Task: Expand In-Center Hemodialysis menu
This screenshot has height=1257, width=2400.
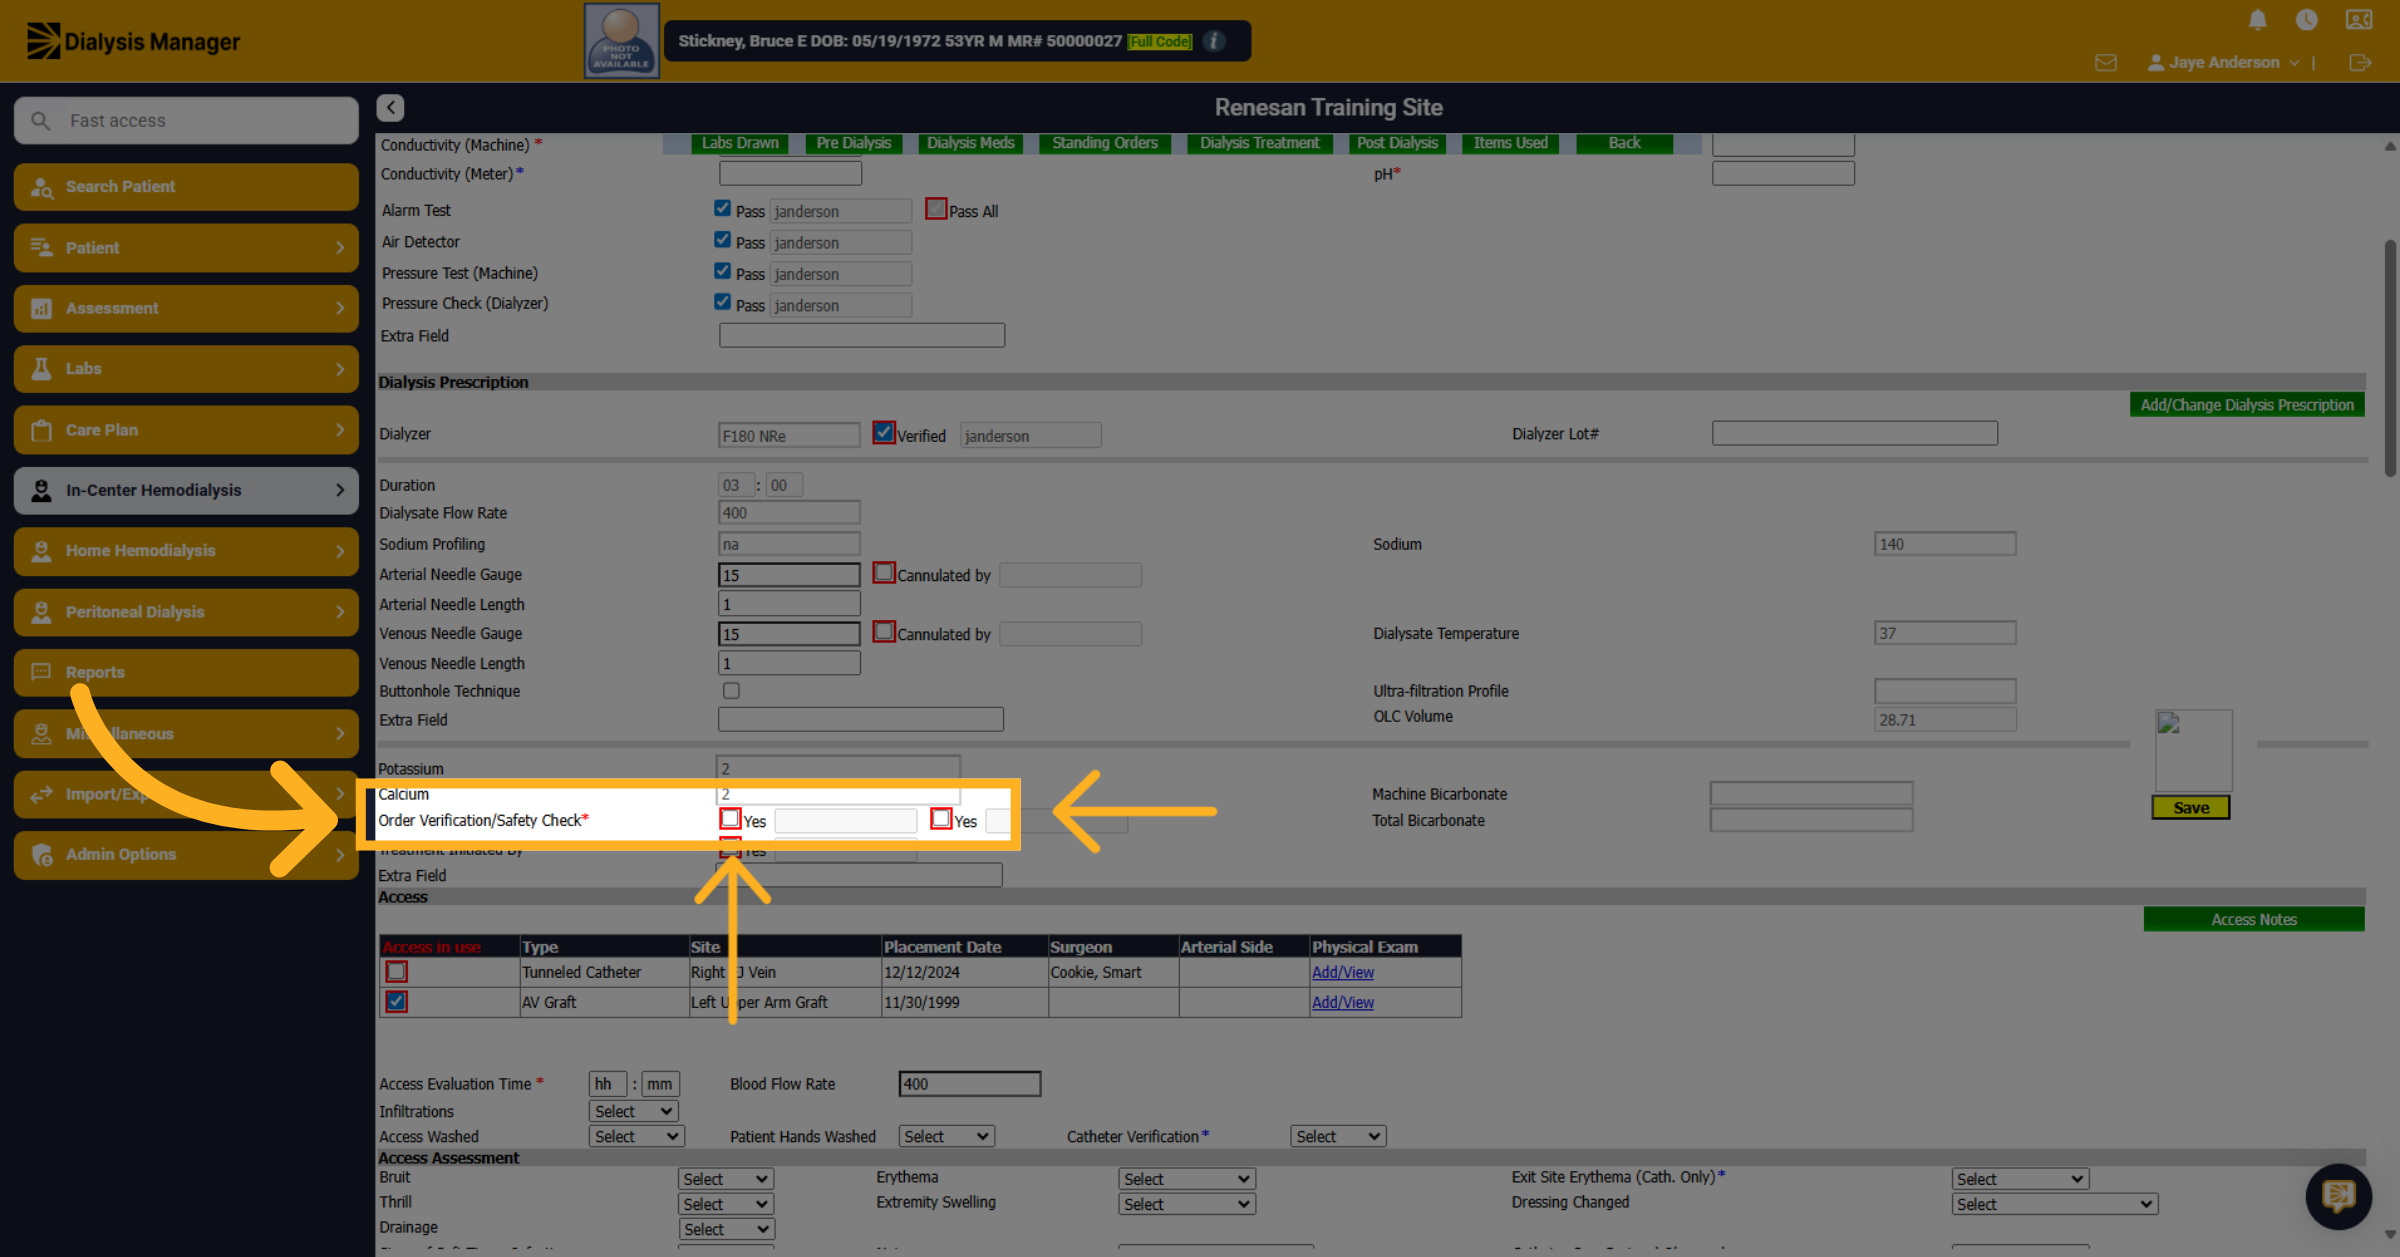Action: 186,491
